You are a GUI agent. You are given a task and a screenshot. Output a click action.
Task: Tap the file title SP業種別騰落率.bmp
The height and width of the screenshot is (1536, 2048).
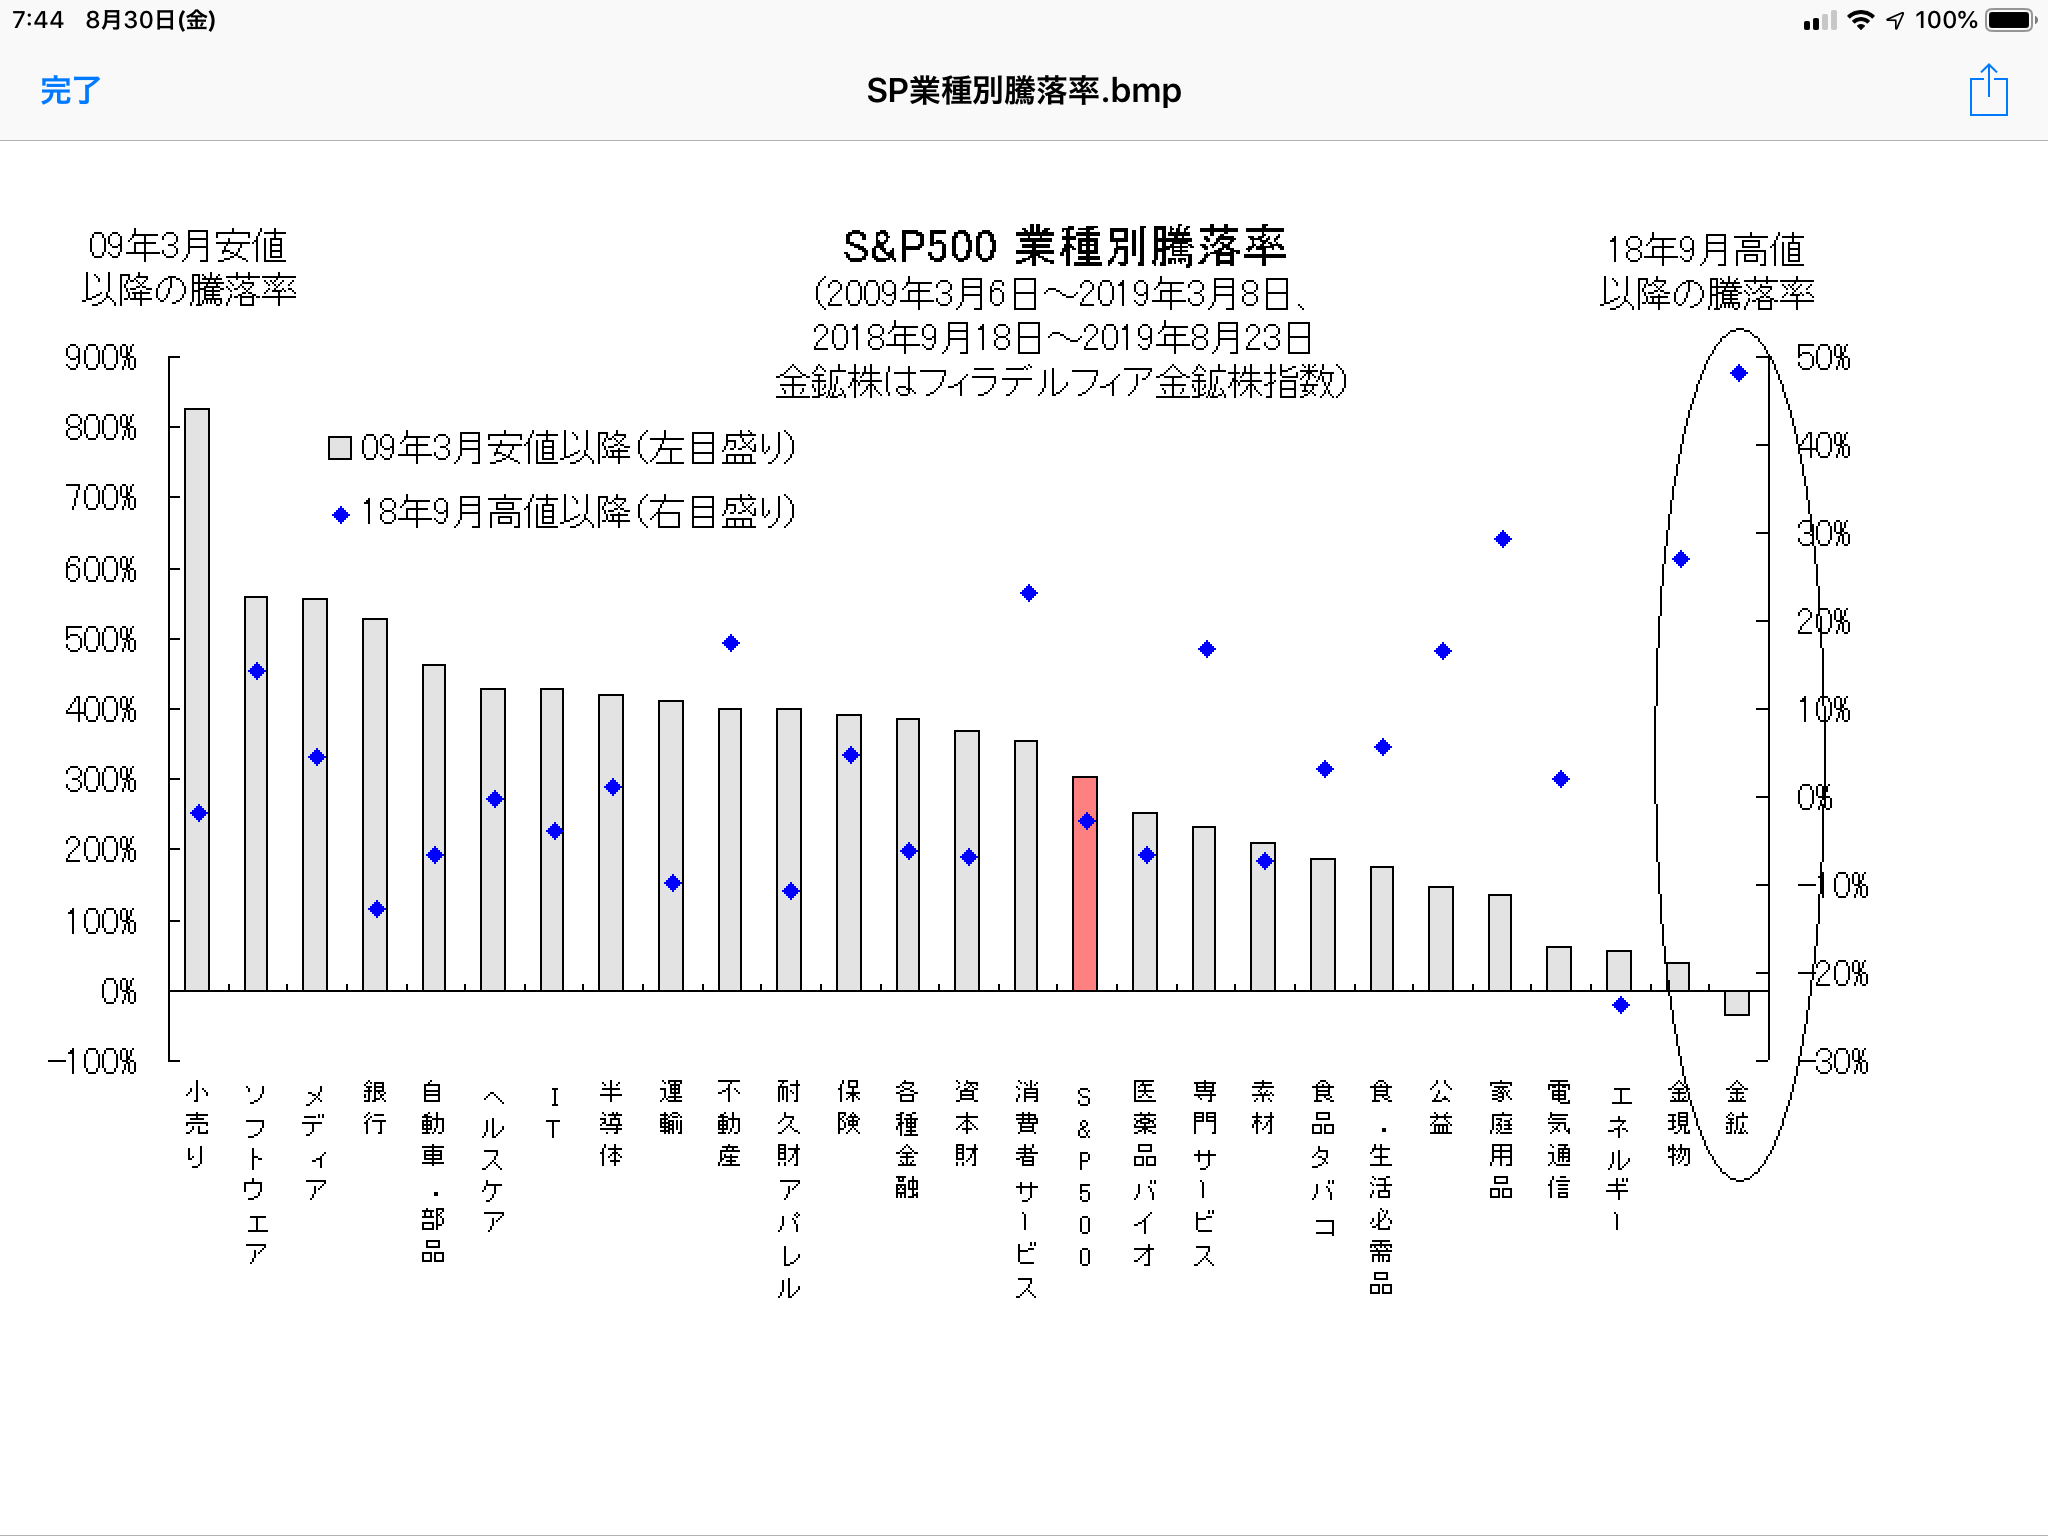tap(1024, 91)
